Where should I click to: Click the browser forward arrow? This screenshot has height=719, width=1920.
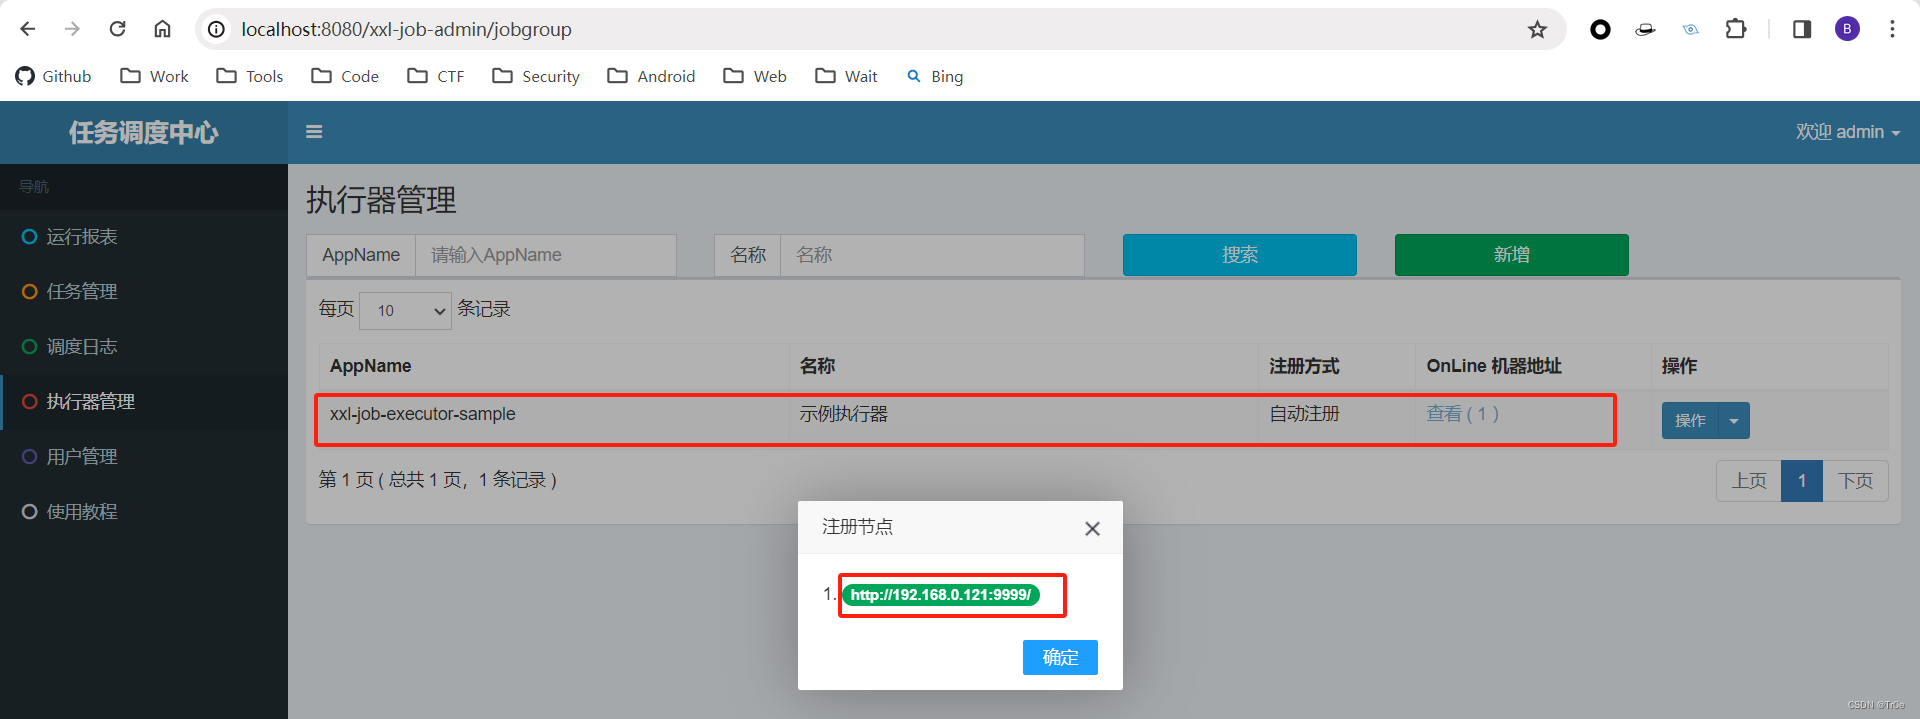[x=72, y=29]
